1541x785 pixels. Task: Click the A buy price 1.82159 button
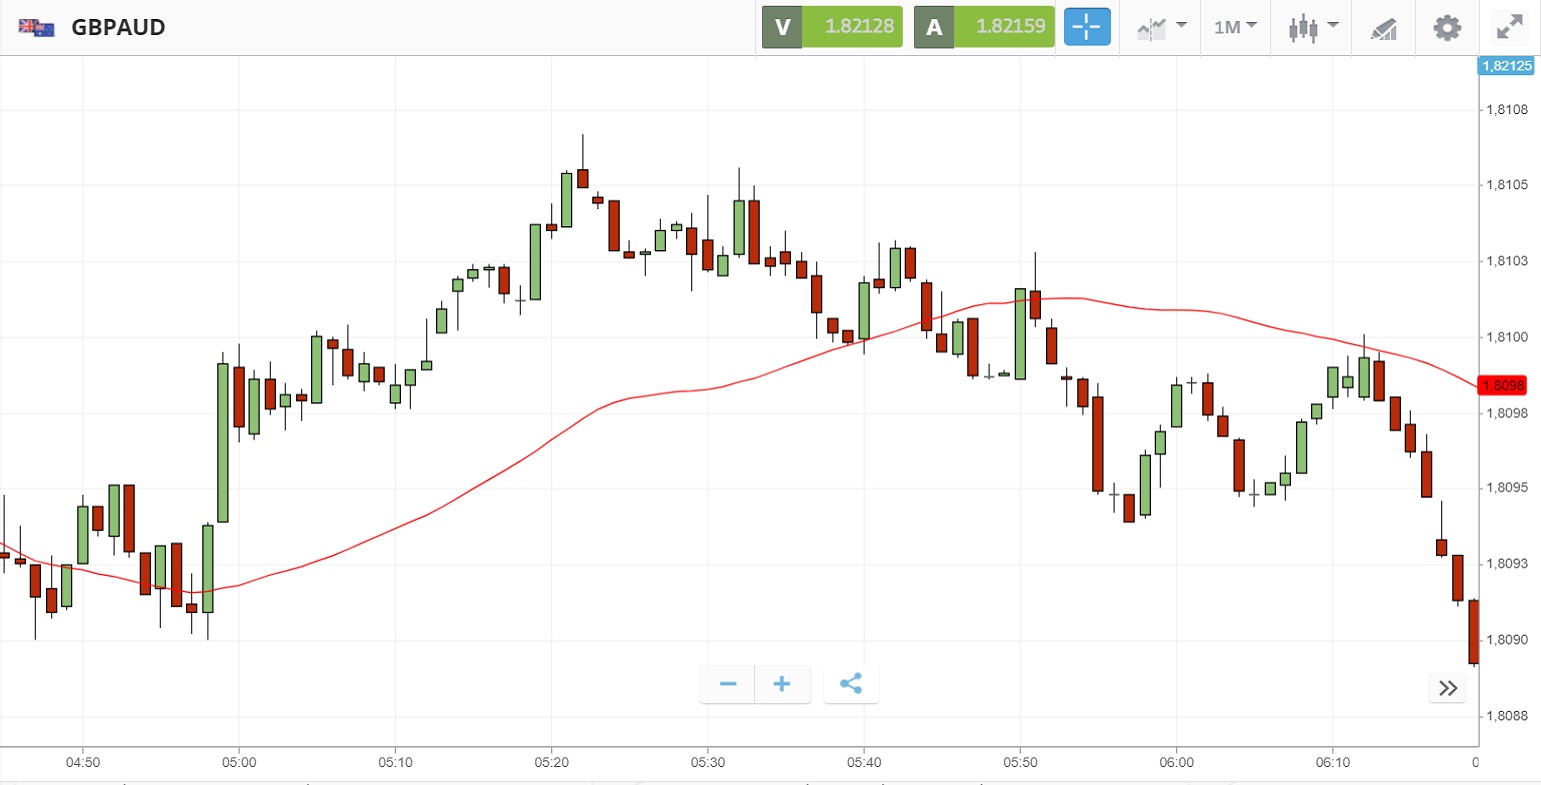984,27
